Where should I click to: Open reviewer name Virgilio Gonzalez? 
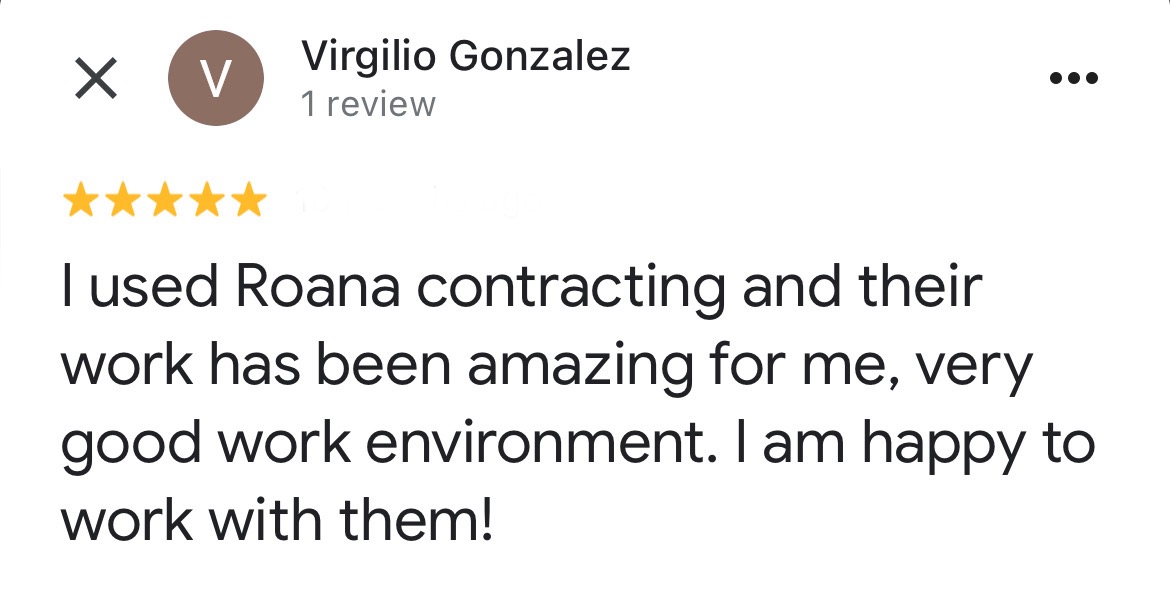(465, 57)
